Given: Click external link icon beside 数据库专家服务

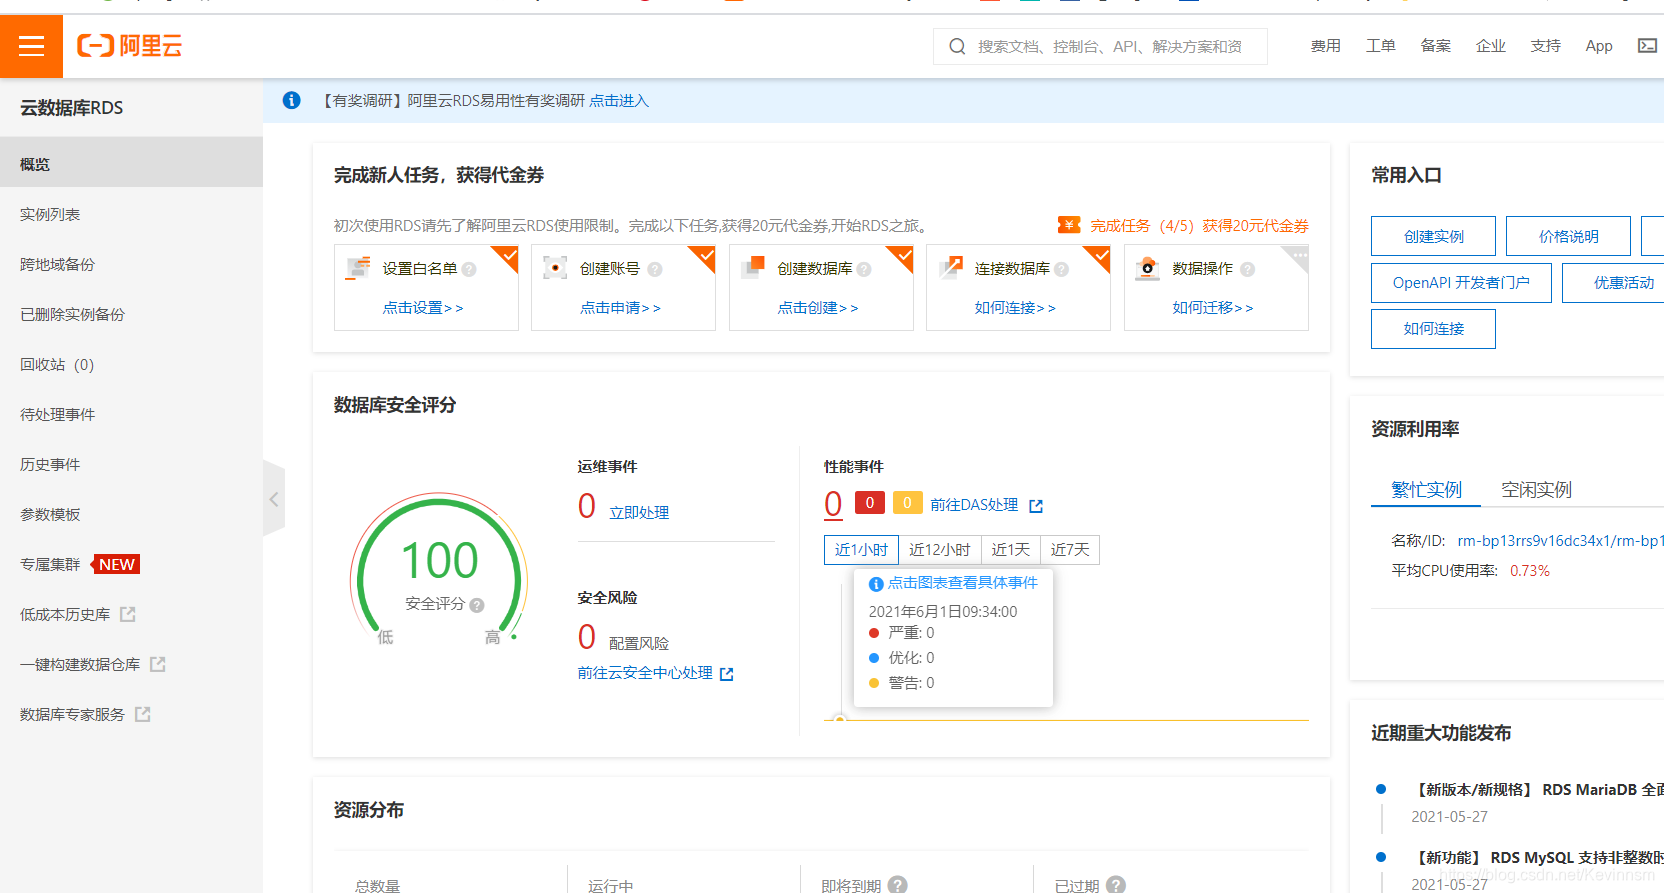Looking at the screenshot, I should click(143, 714).
